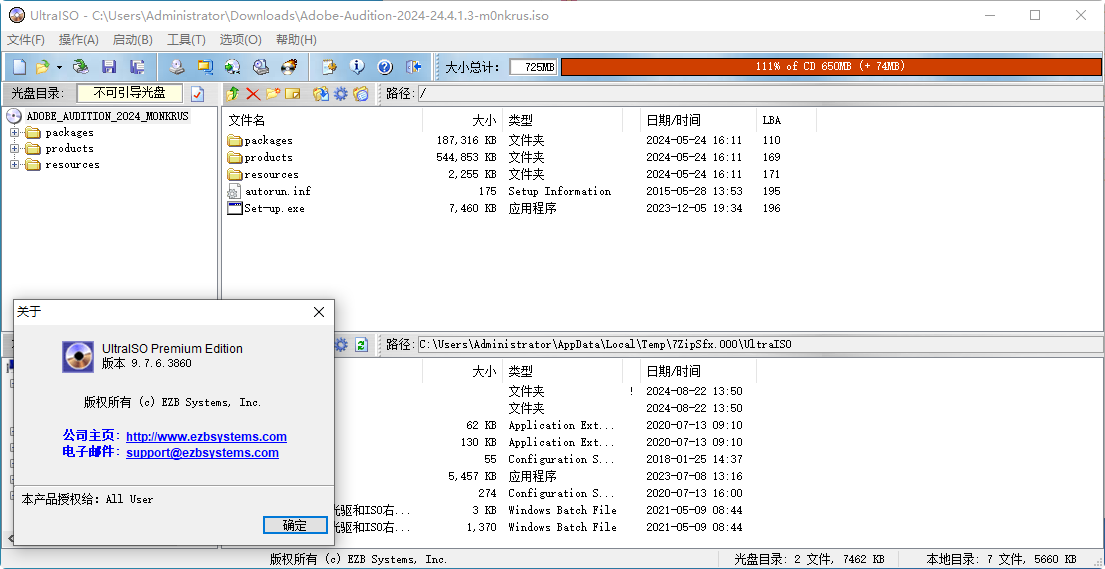Screen dimensions: 1105x569
Task: Click the Burn CD image flame icon
Action: coord(289,67)
